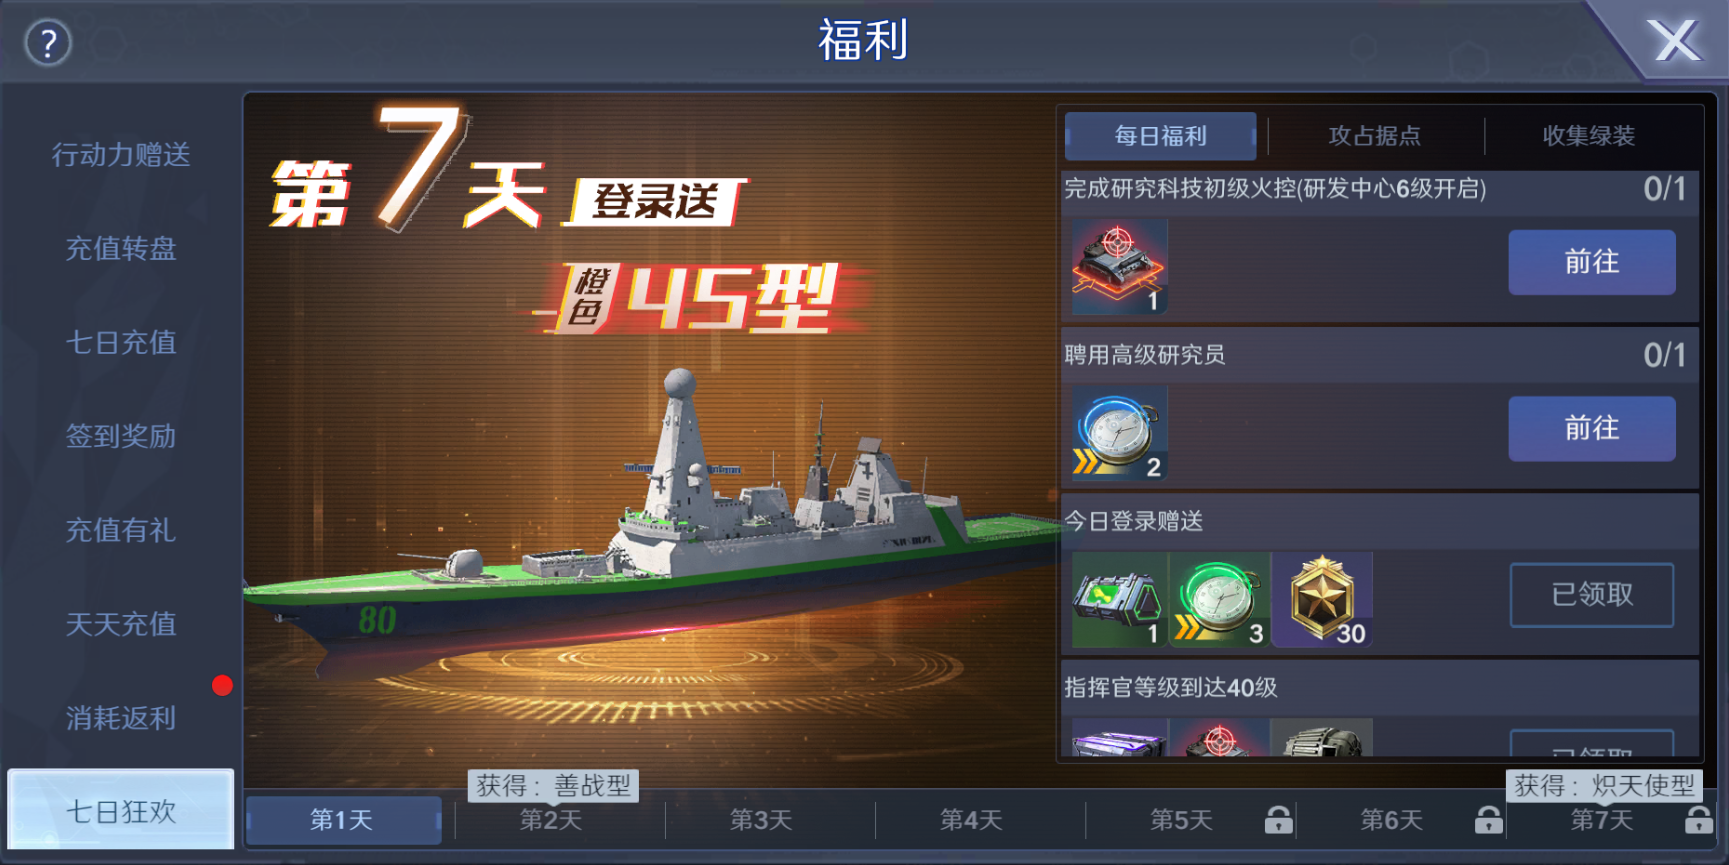Screen dimensions: 1729x865
Task: Click the lock icon on 第7天
Action: 1698,820
